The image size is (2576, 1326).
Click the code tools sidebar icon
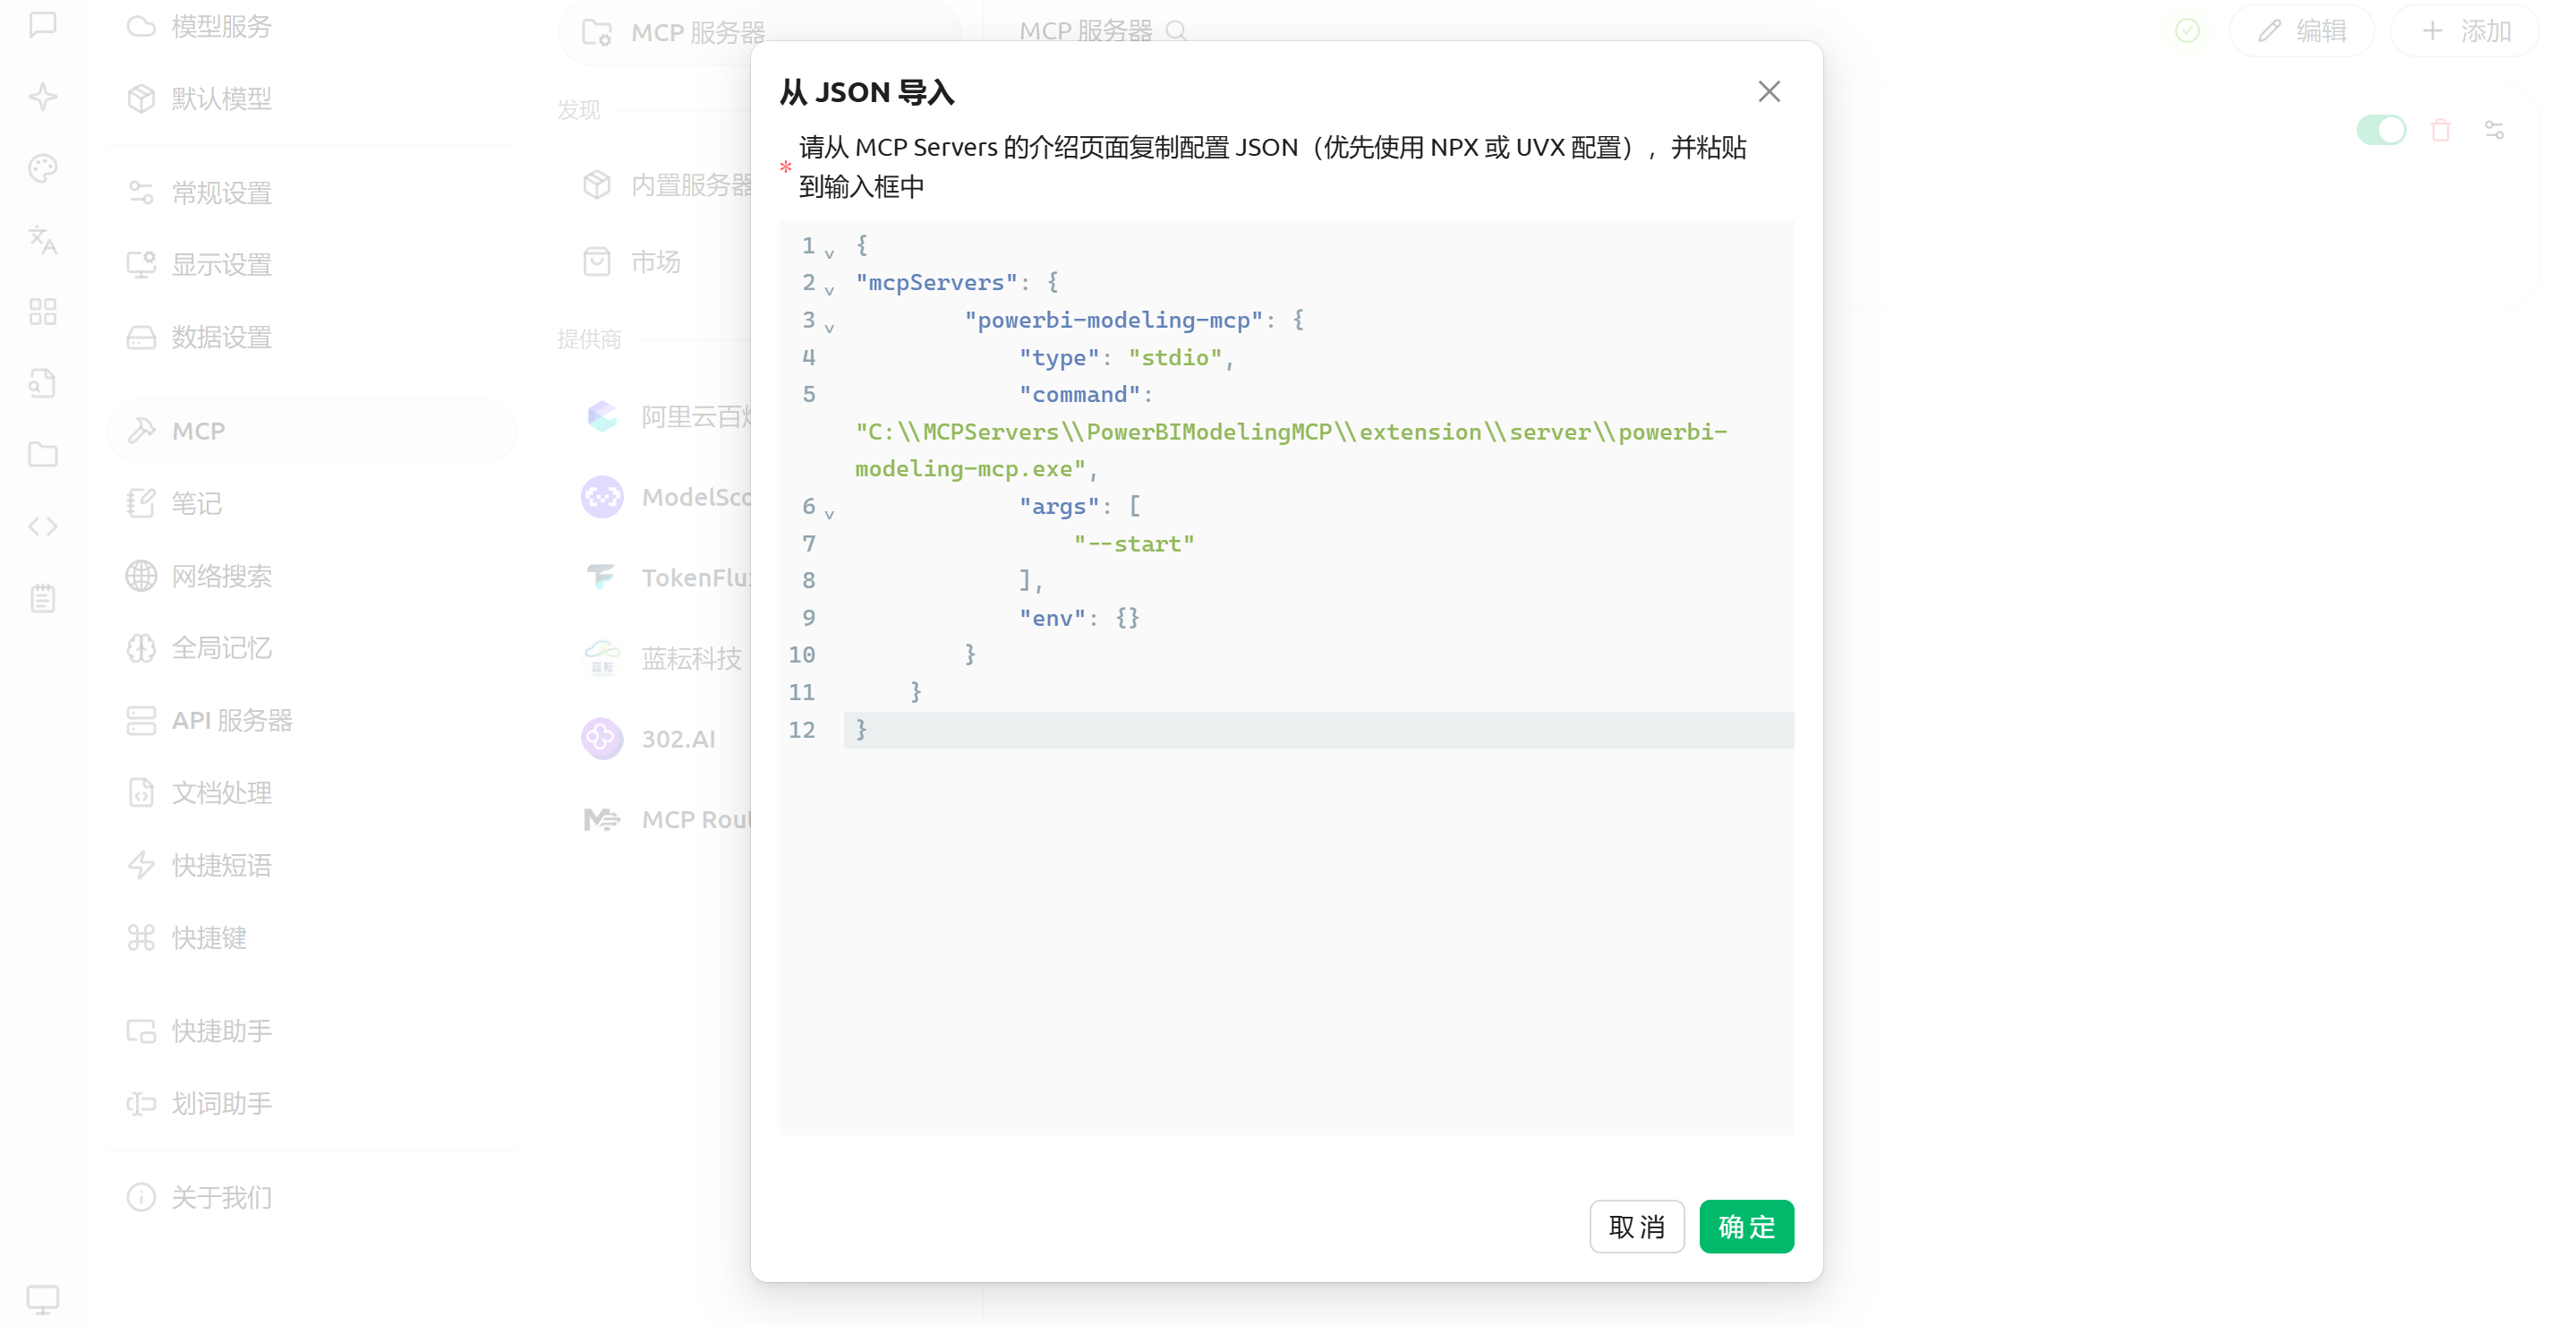point(43,526)
